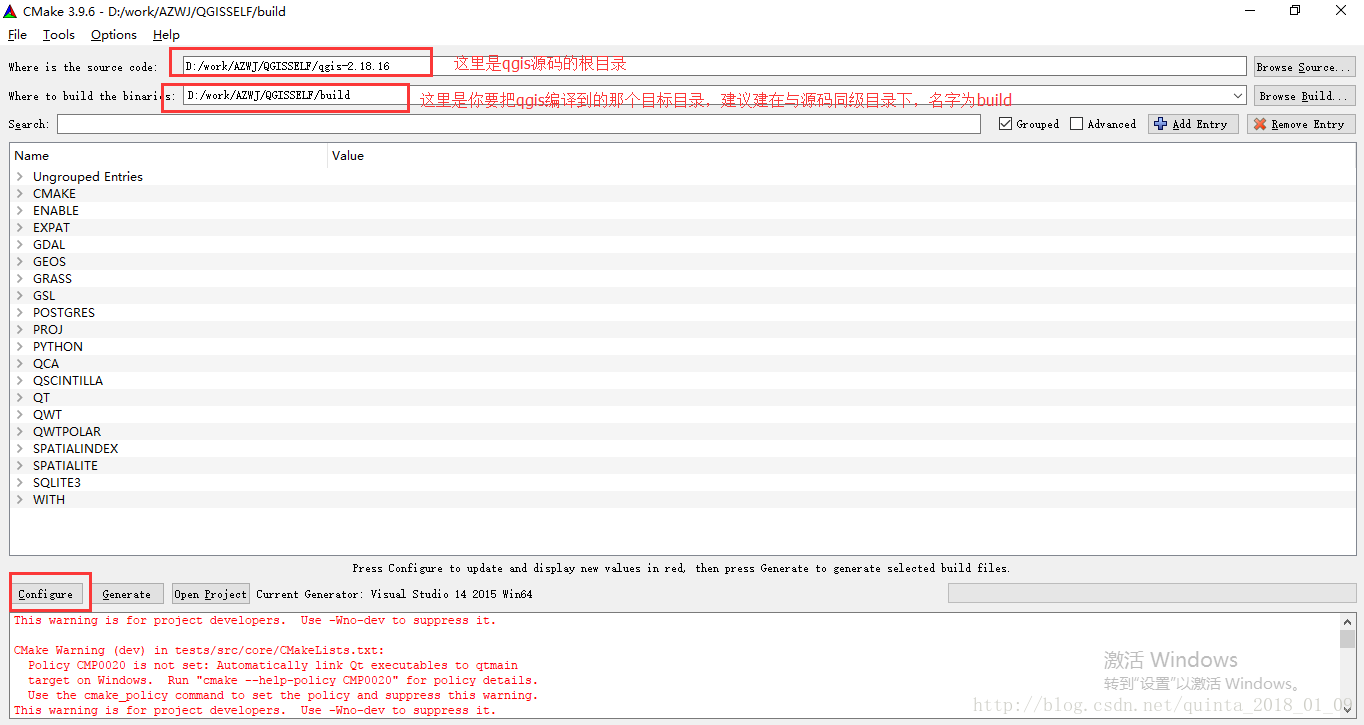1364x725 pixels.
Task: Open the Tools menu
Action: [x=59, y=35]
